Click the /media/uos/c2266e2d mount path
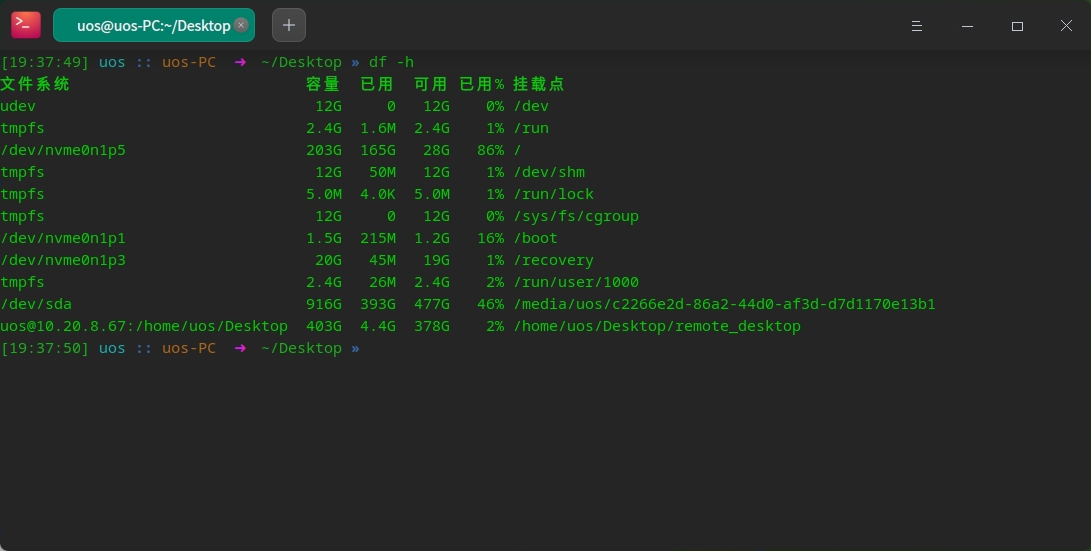Viewport: 1091px width, 551px height. point(724,304)
